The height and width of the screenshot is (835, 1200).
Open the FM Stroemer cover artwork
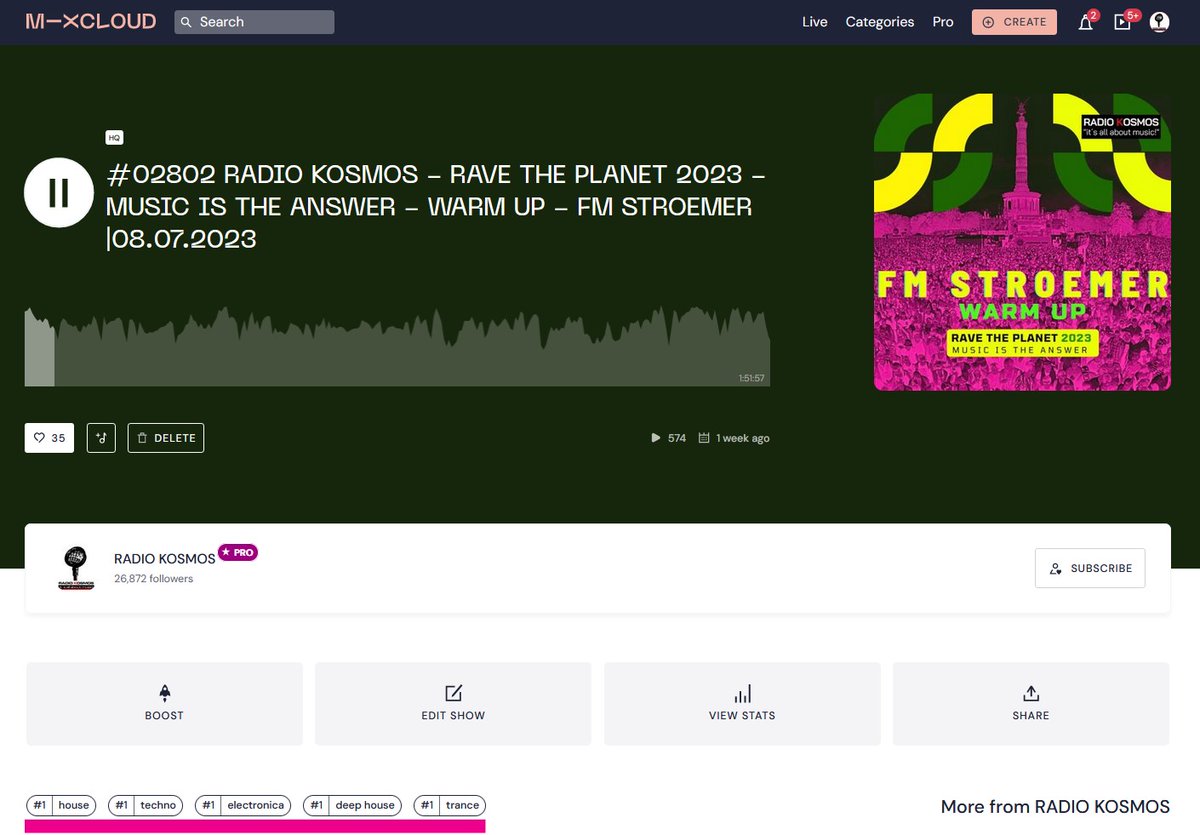tap(1022, 241)
